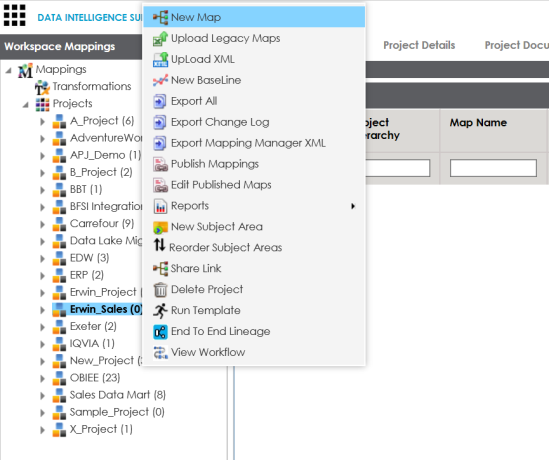
Task: Click the X_Project project icon
Action: (x=59, y=430)
